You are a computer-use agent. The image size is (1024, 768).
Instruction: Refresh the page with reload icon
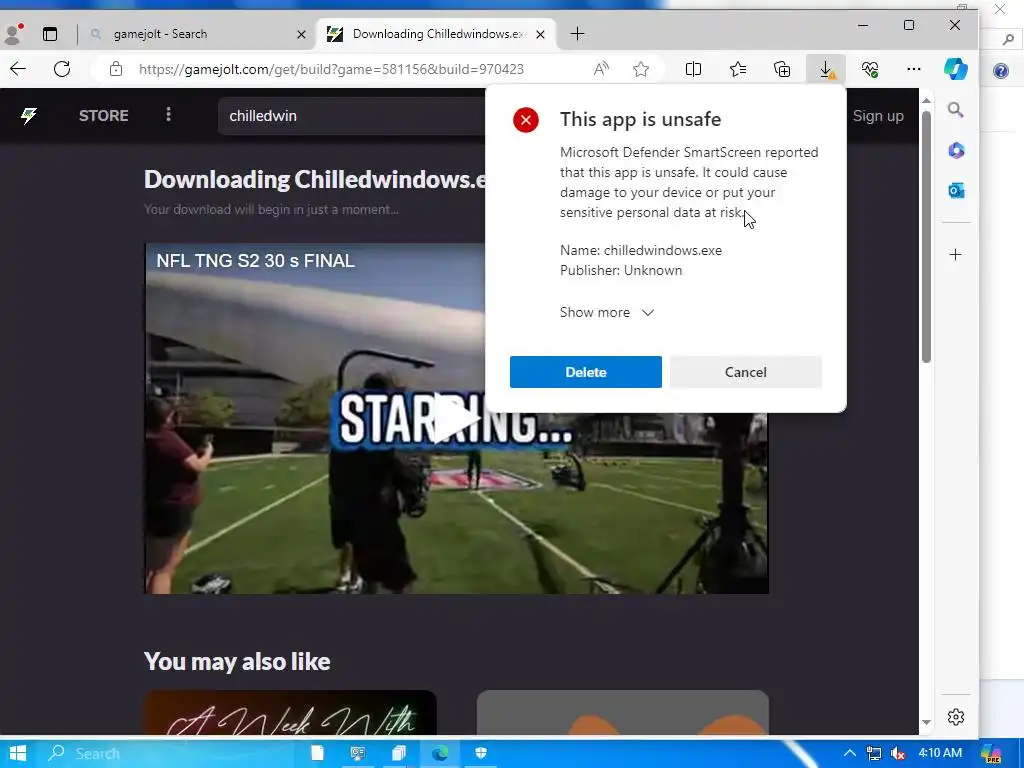point(62,69)
